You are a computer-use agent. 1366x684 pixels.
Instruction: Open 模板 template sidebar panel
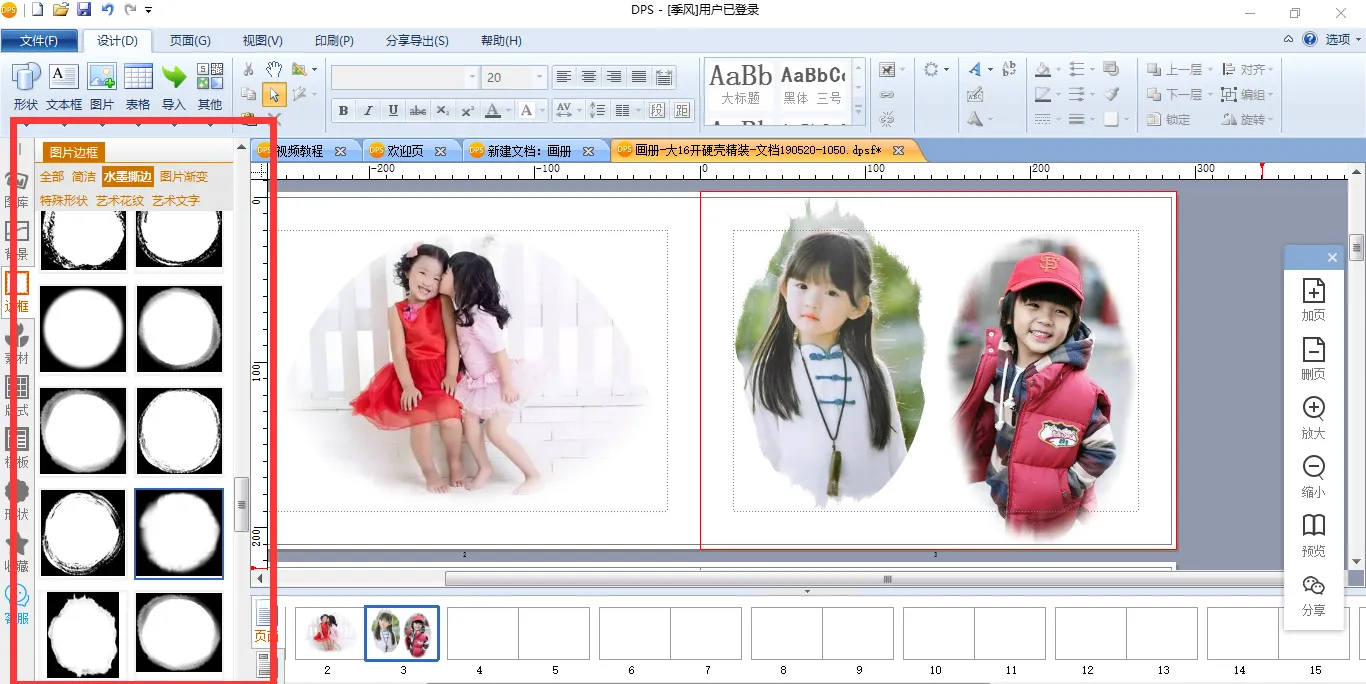tap(17, 449)
